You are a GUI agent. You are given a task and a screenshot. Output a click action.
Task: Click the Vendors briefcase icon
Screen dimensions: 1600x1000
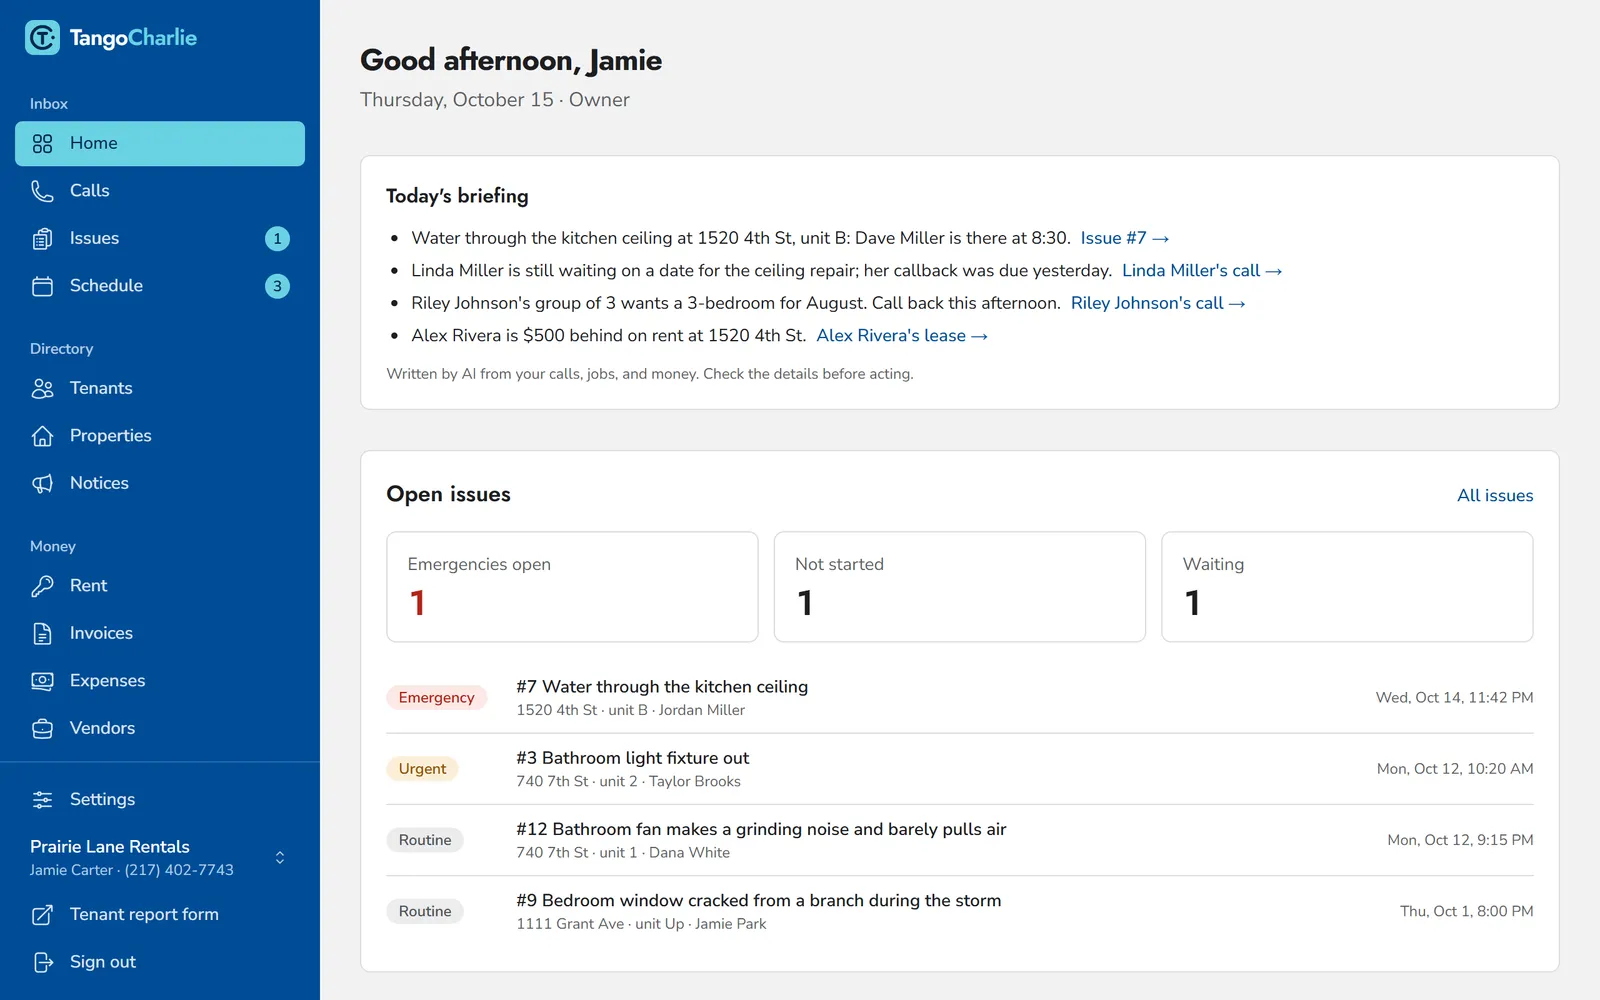(x=42, y=729)
